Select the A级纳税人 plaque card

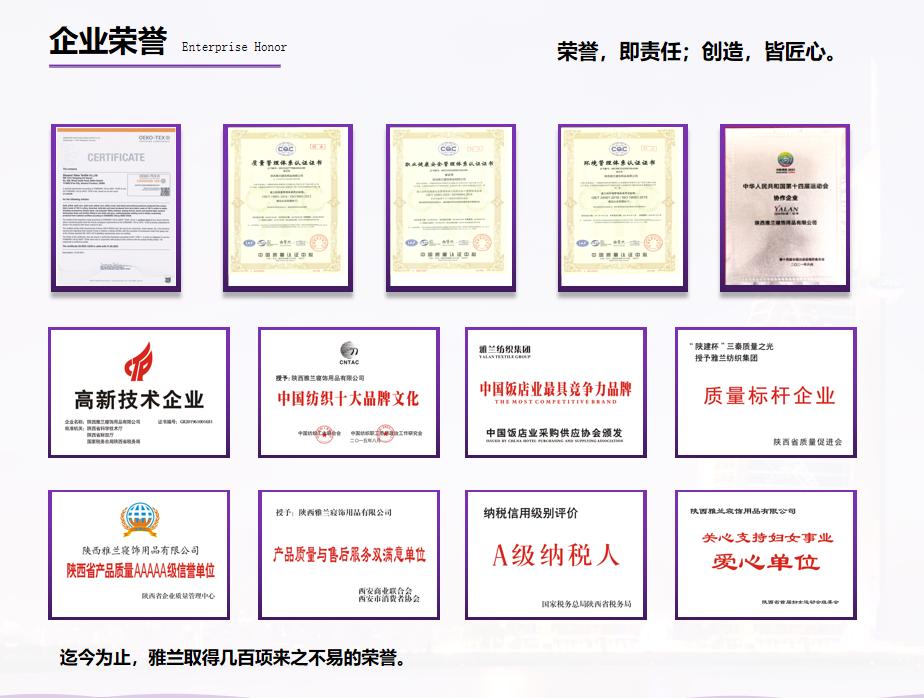point(556,555)
